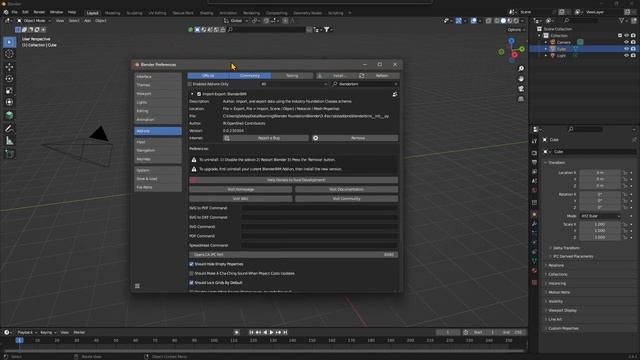Image resolution: width=640 pixels, height=360 pixels.
Task: Click the Preferences hamburger menu icon
Action: pos(137,286)
